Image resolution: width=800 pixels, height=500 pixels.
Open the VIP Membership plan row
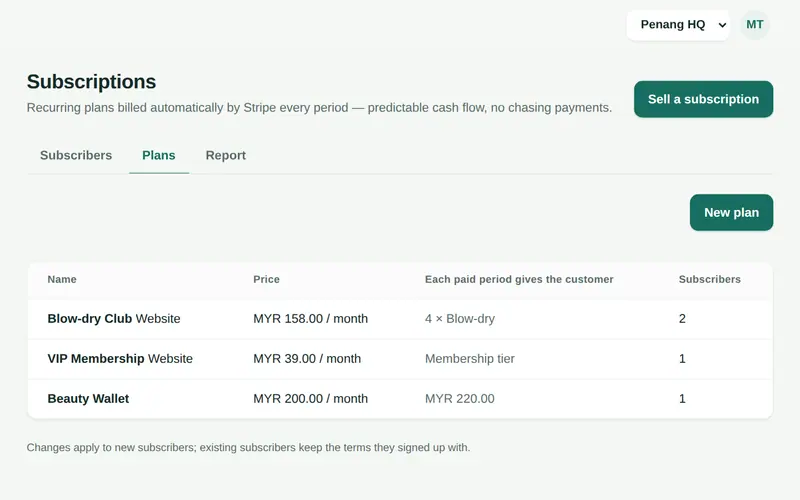coord(400,359)
